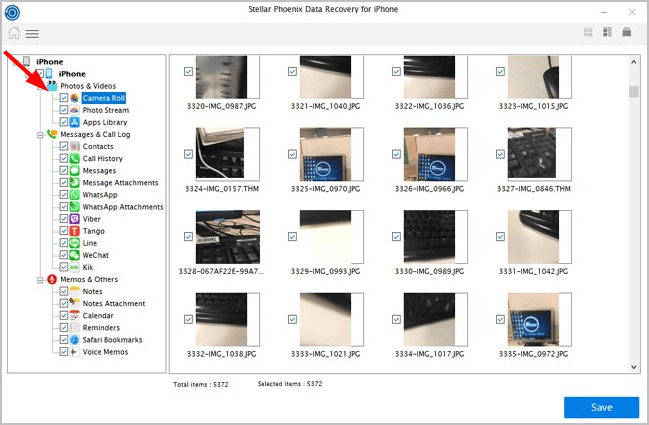Uncheck the Camera Roll checkbox
649x425 pixels.
point(64,98)
